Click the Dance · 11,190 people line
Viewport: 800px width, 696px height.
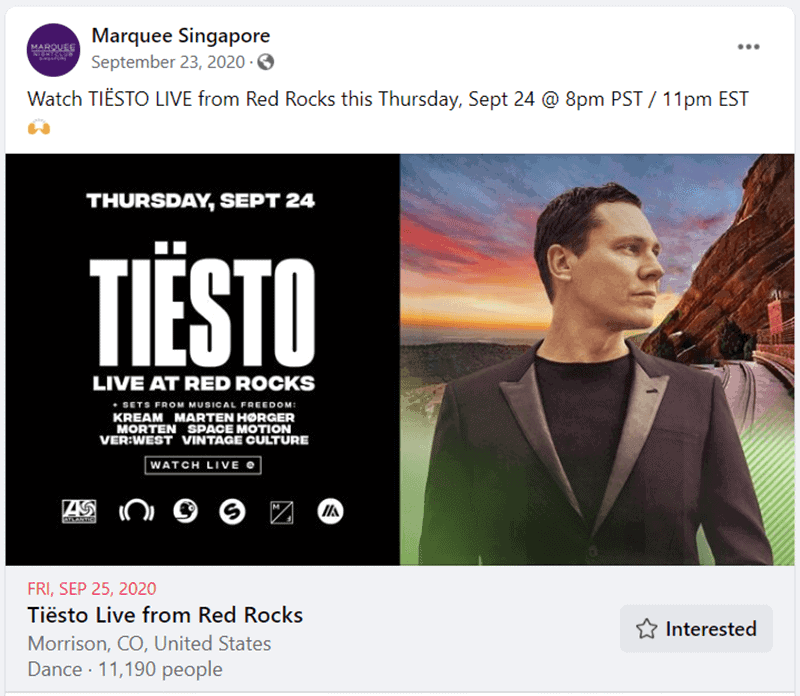pyautogui.click(x=125, y=669)
